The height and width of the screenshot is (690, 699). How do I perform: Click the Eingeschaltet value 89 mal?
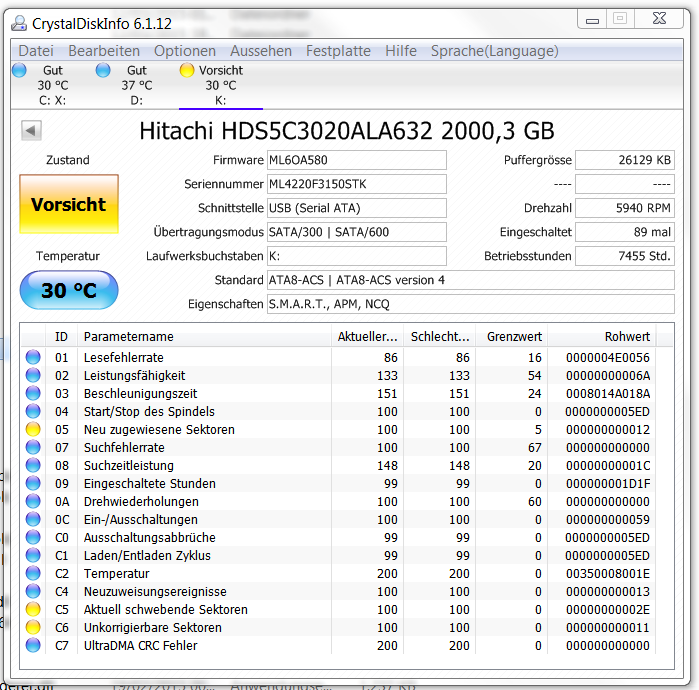point(625,232)
